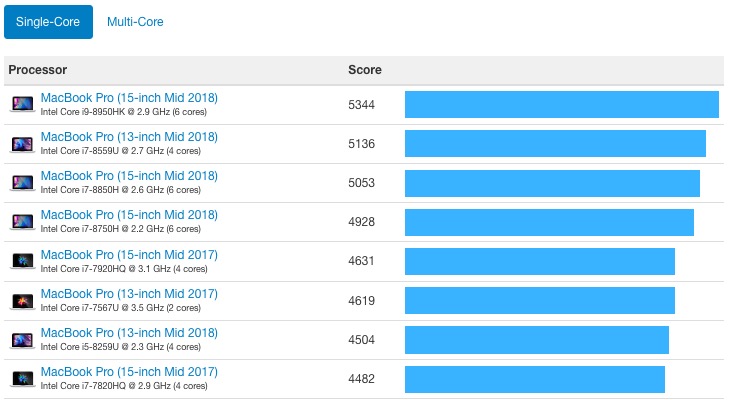Screen dimensions: 748x400
Task: Click laptop icon beside the i7-7567U entry
Action: [x=22, y=301]
